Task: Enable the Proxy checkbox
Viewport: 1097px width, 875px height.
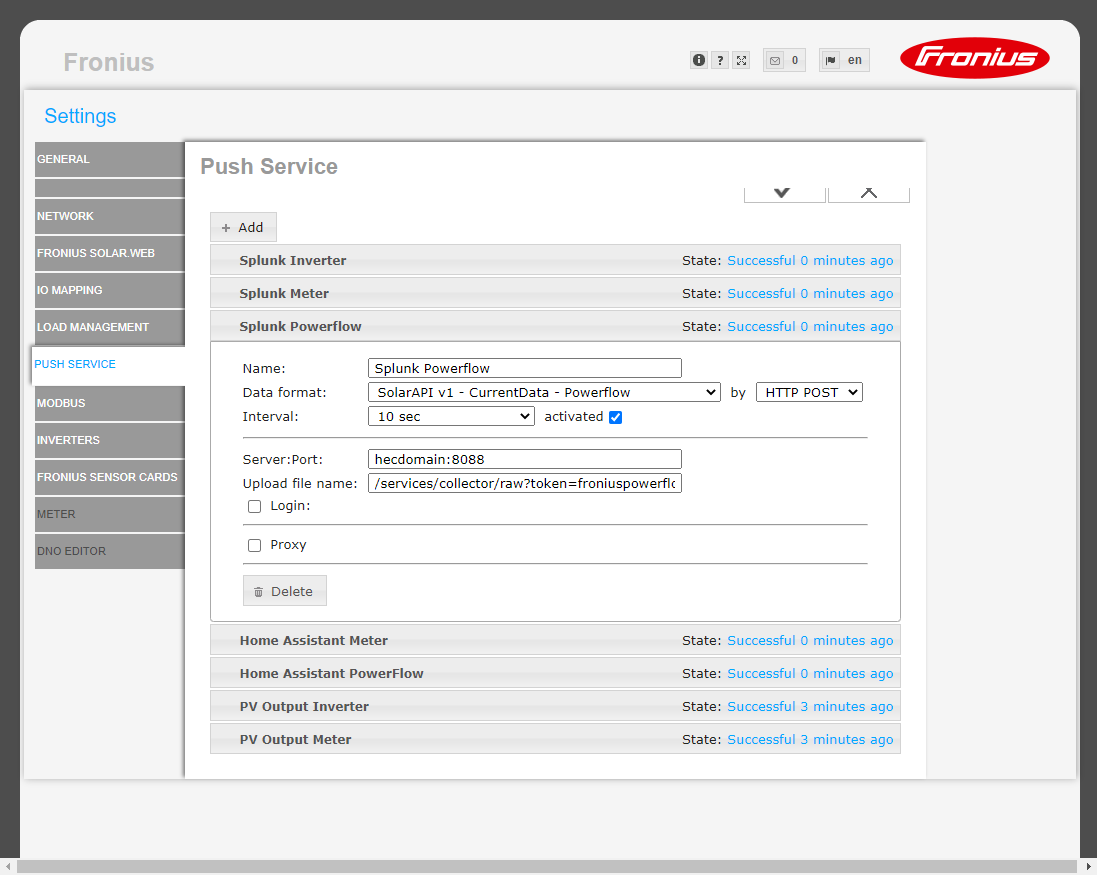Action: 255,546
